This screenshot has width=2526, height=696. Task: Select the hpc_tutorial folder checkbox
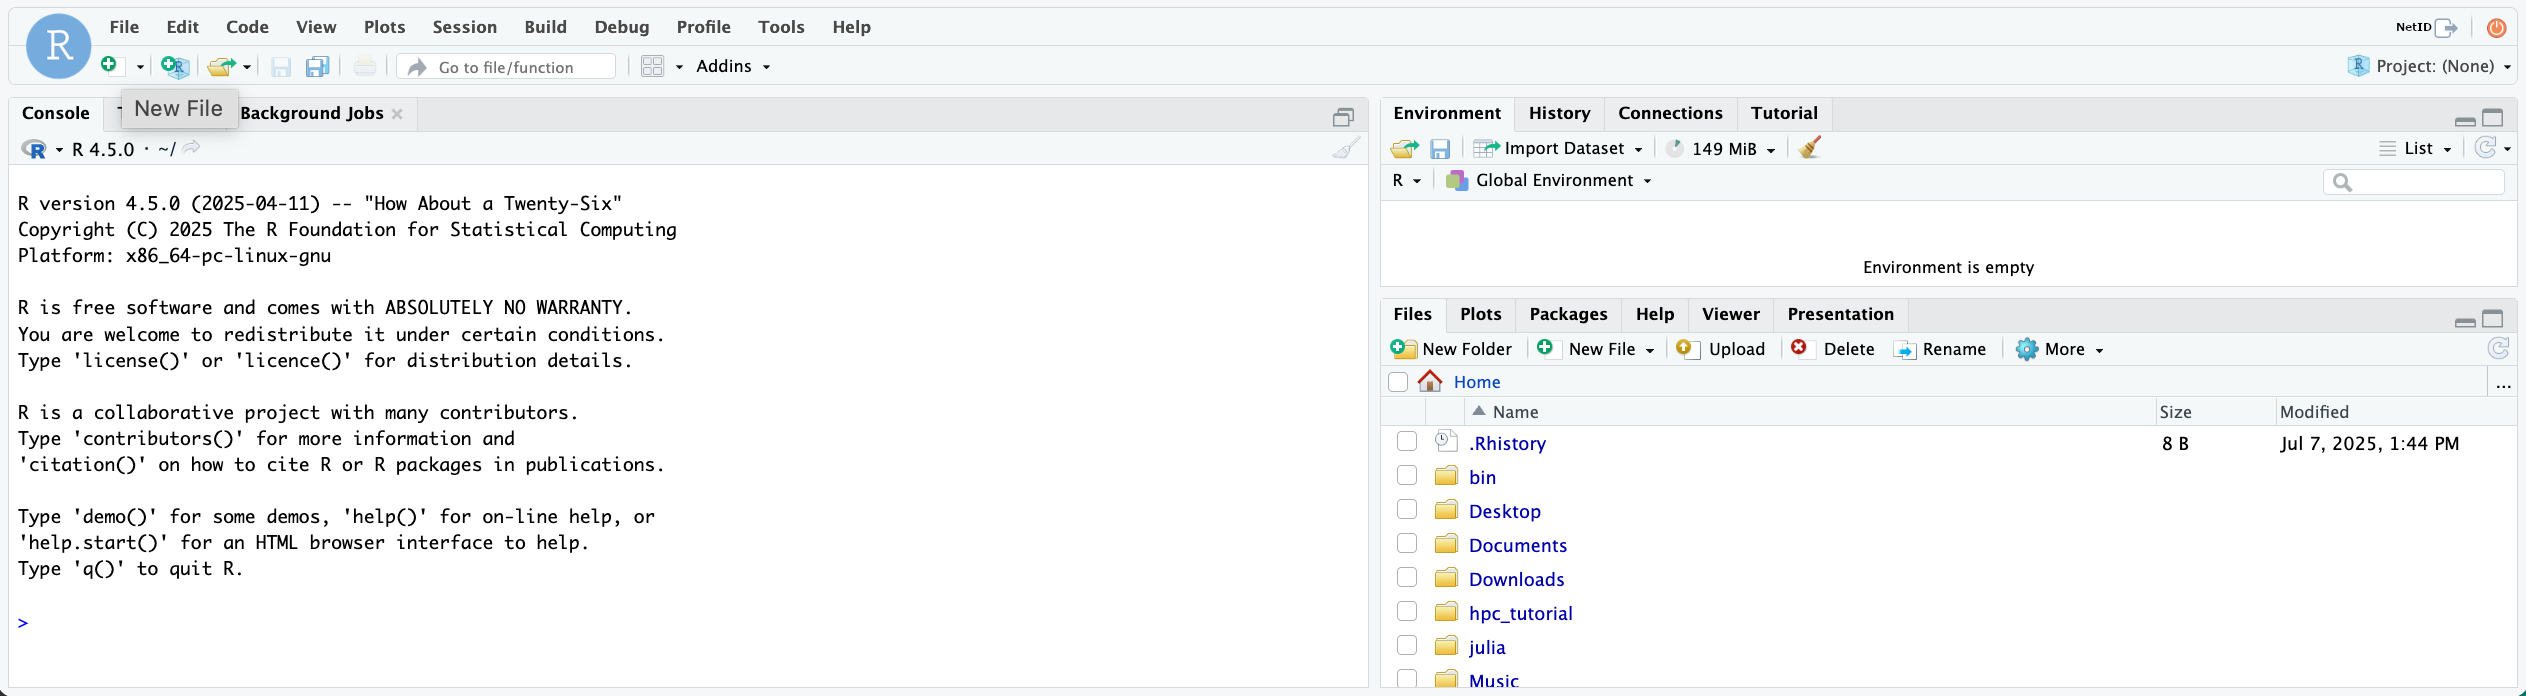[1407, 612]
